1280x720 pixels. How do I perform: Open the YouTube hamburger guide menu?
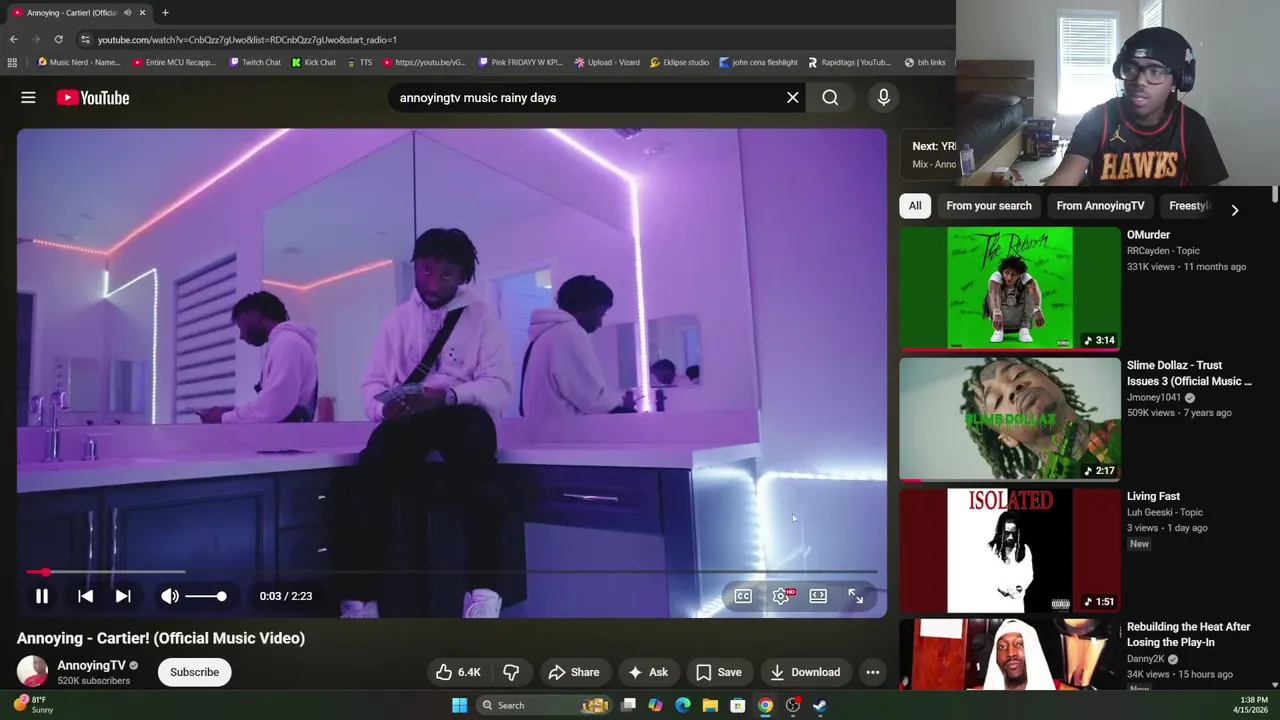(28, 97)
